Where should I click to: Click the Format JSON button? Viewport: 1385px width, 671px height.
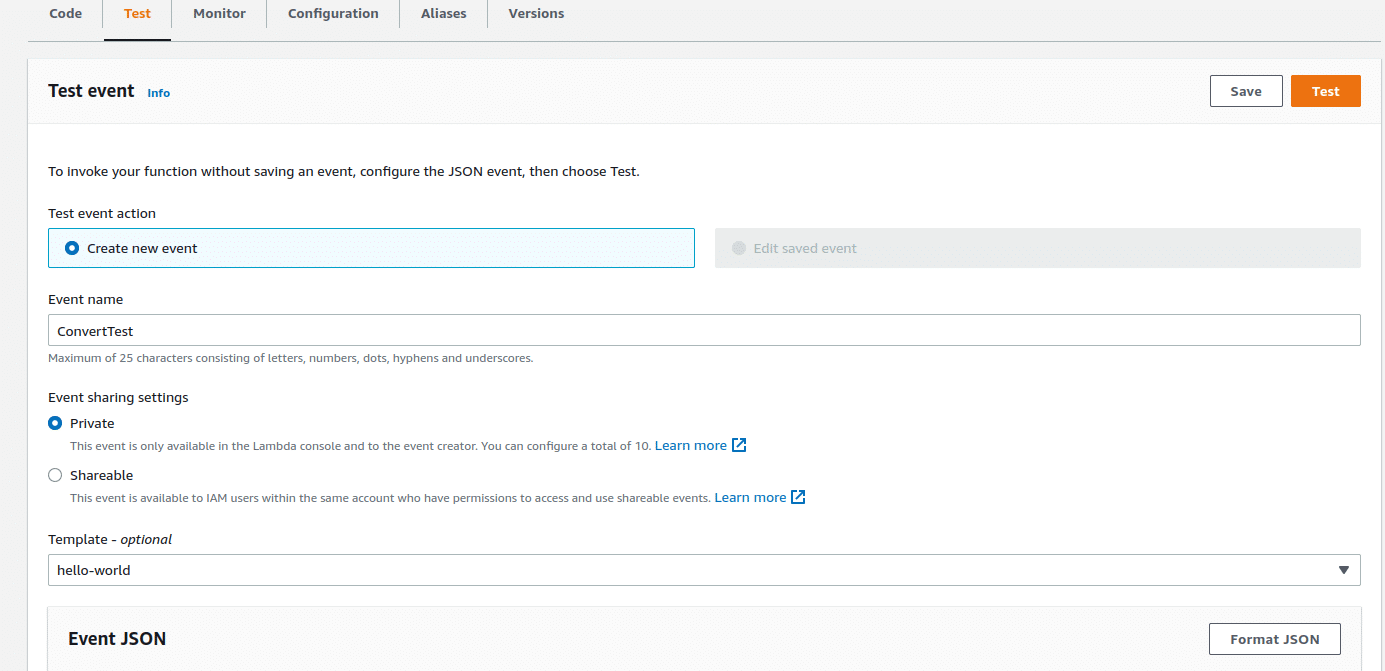coord(1274,639)
